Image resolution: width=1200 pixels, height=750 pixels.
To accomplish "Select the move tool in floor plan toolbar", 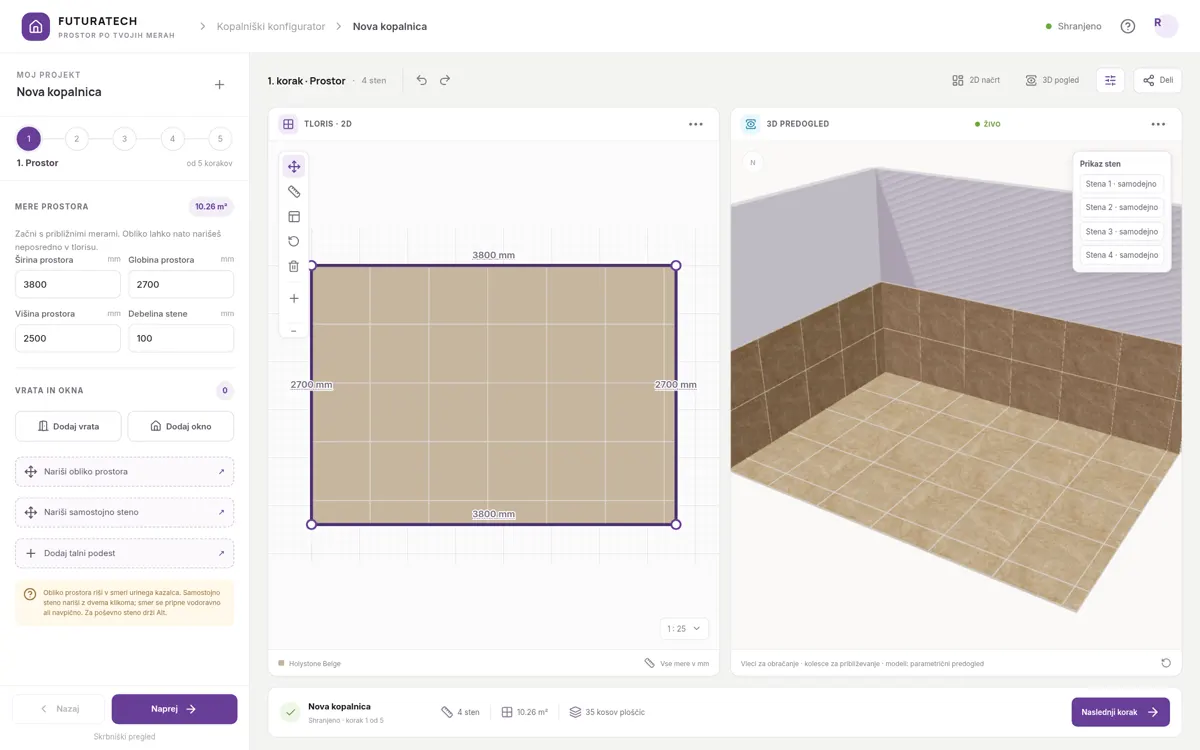I will 294,167.
